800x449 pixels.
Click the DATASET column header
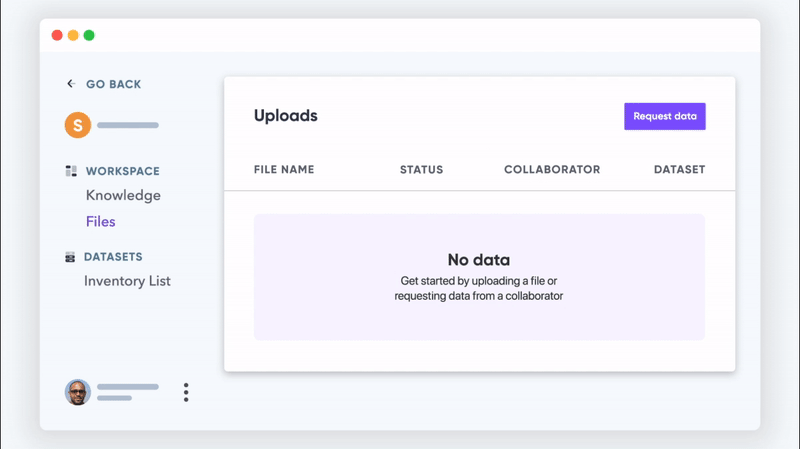coord(679,169)
